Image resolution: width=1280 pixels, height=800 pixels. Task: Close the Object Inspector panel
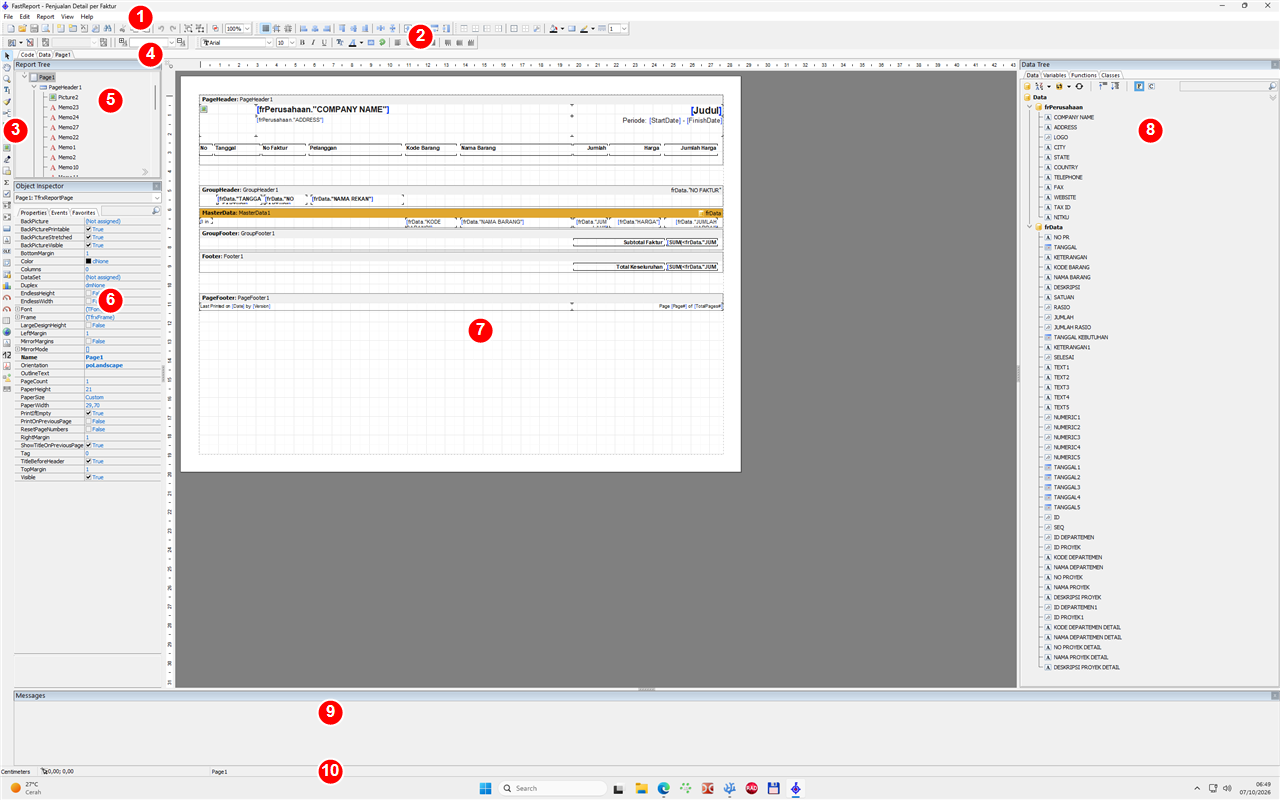[x=156, y=186]
